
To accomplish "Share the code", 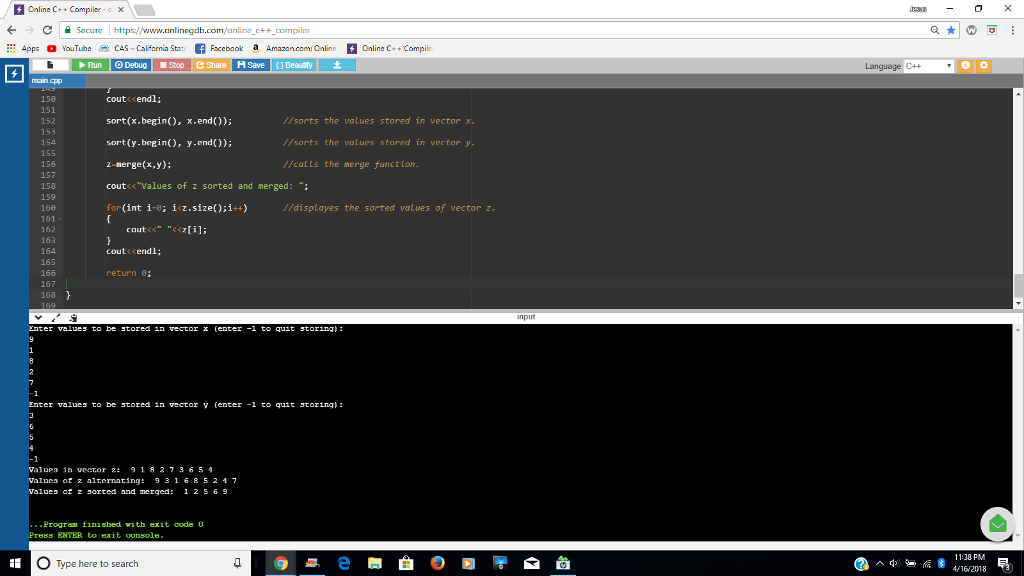I will (x=211, y=65).
